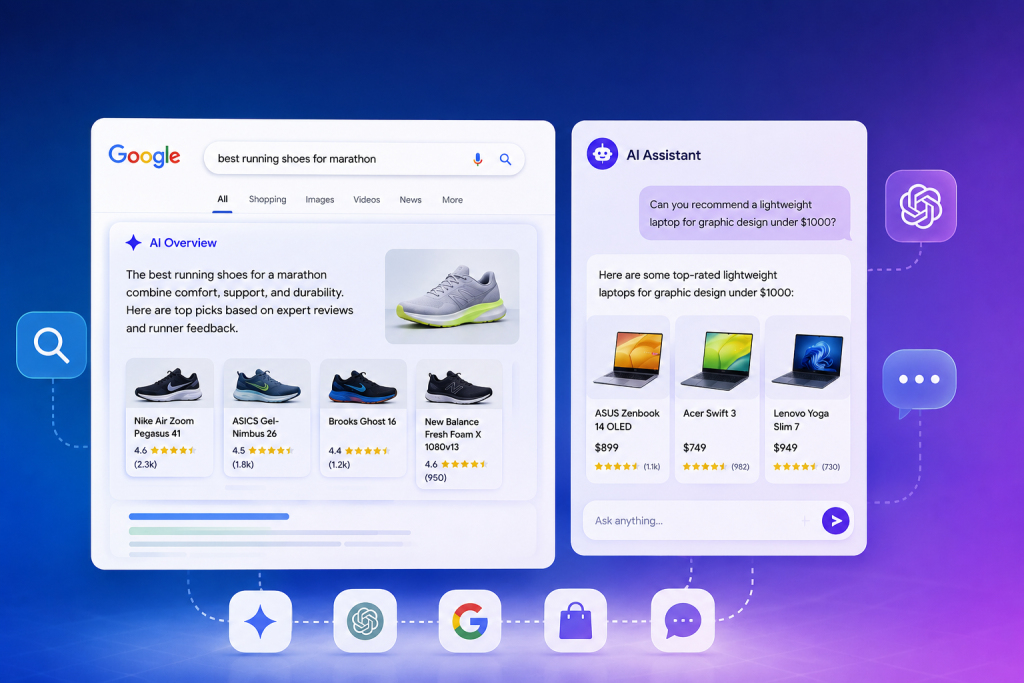Open the featured gray sneaker image
This screenshot has width=1024, height=683.
point(452,296)
